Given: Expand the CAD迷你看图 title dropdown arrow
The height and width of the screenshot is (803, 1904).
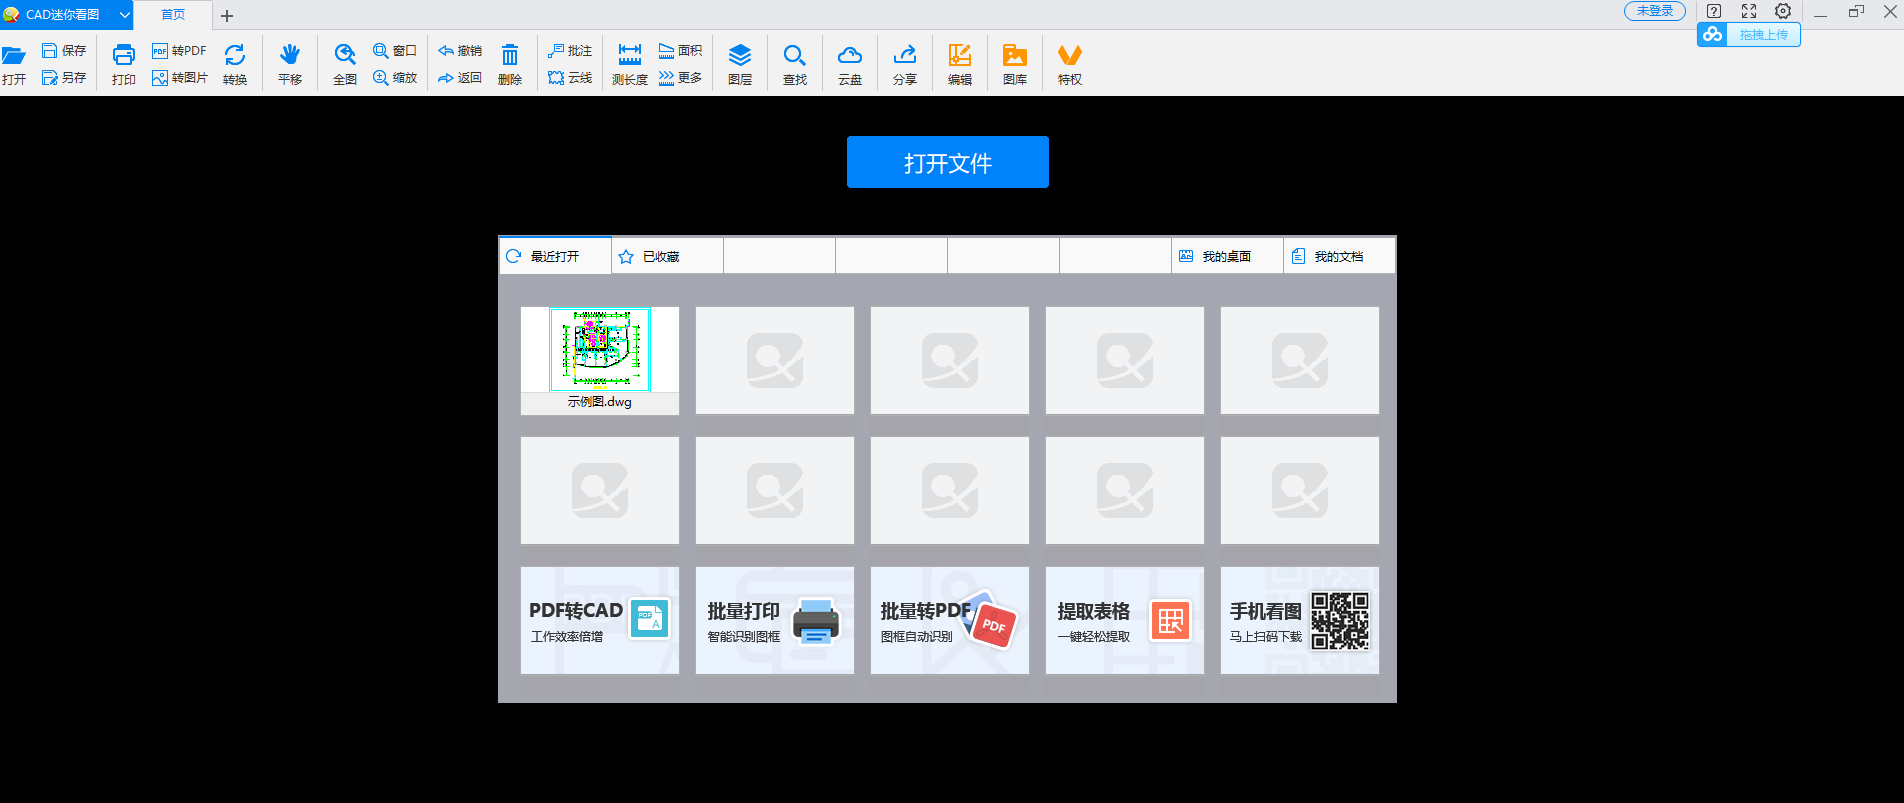Looking at the screenshot, I should (x=125, y=15).
